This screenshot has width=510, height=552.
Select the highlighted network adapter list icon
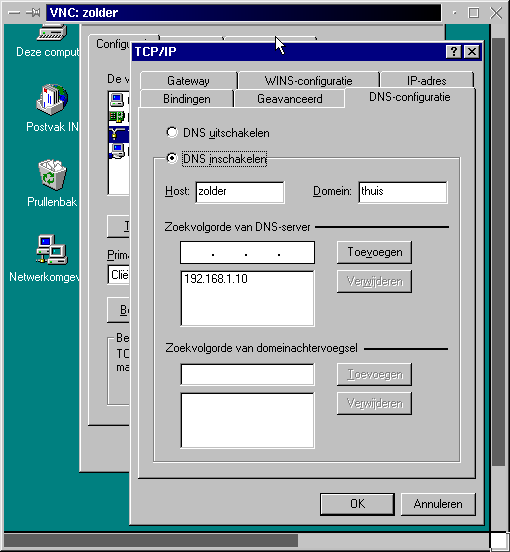tap(117, 134)
